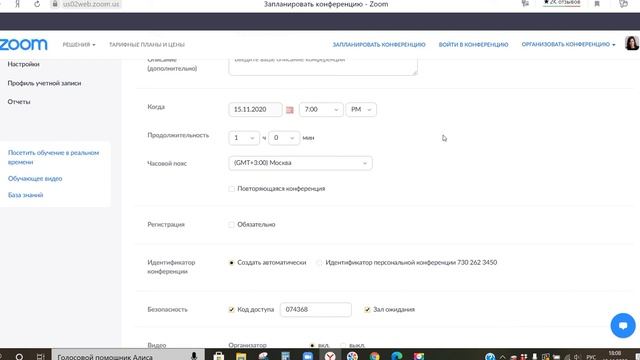Click the site lock security icon
Viewport: 640px width, 360px height.
coord(55,4)
